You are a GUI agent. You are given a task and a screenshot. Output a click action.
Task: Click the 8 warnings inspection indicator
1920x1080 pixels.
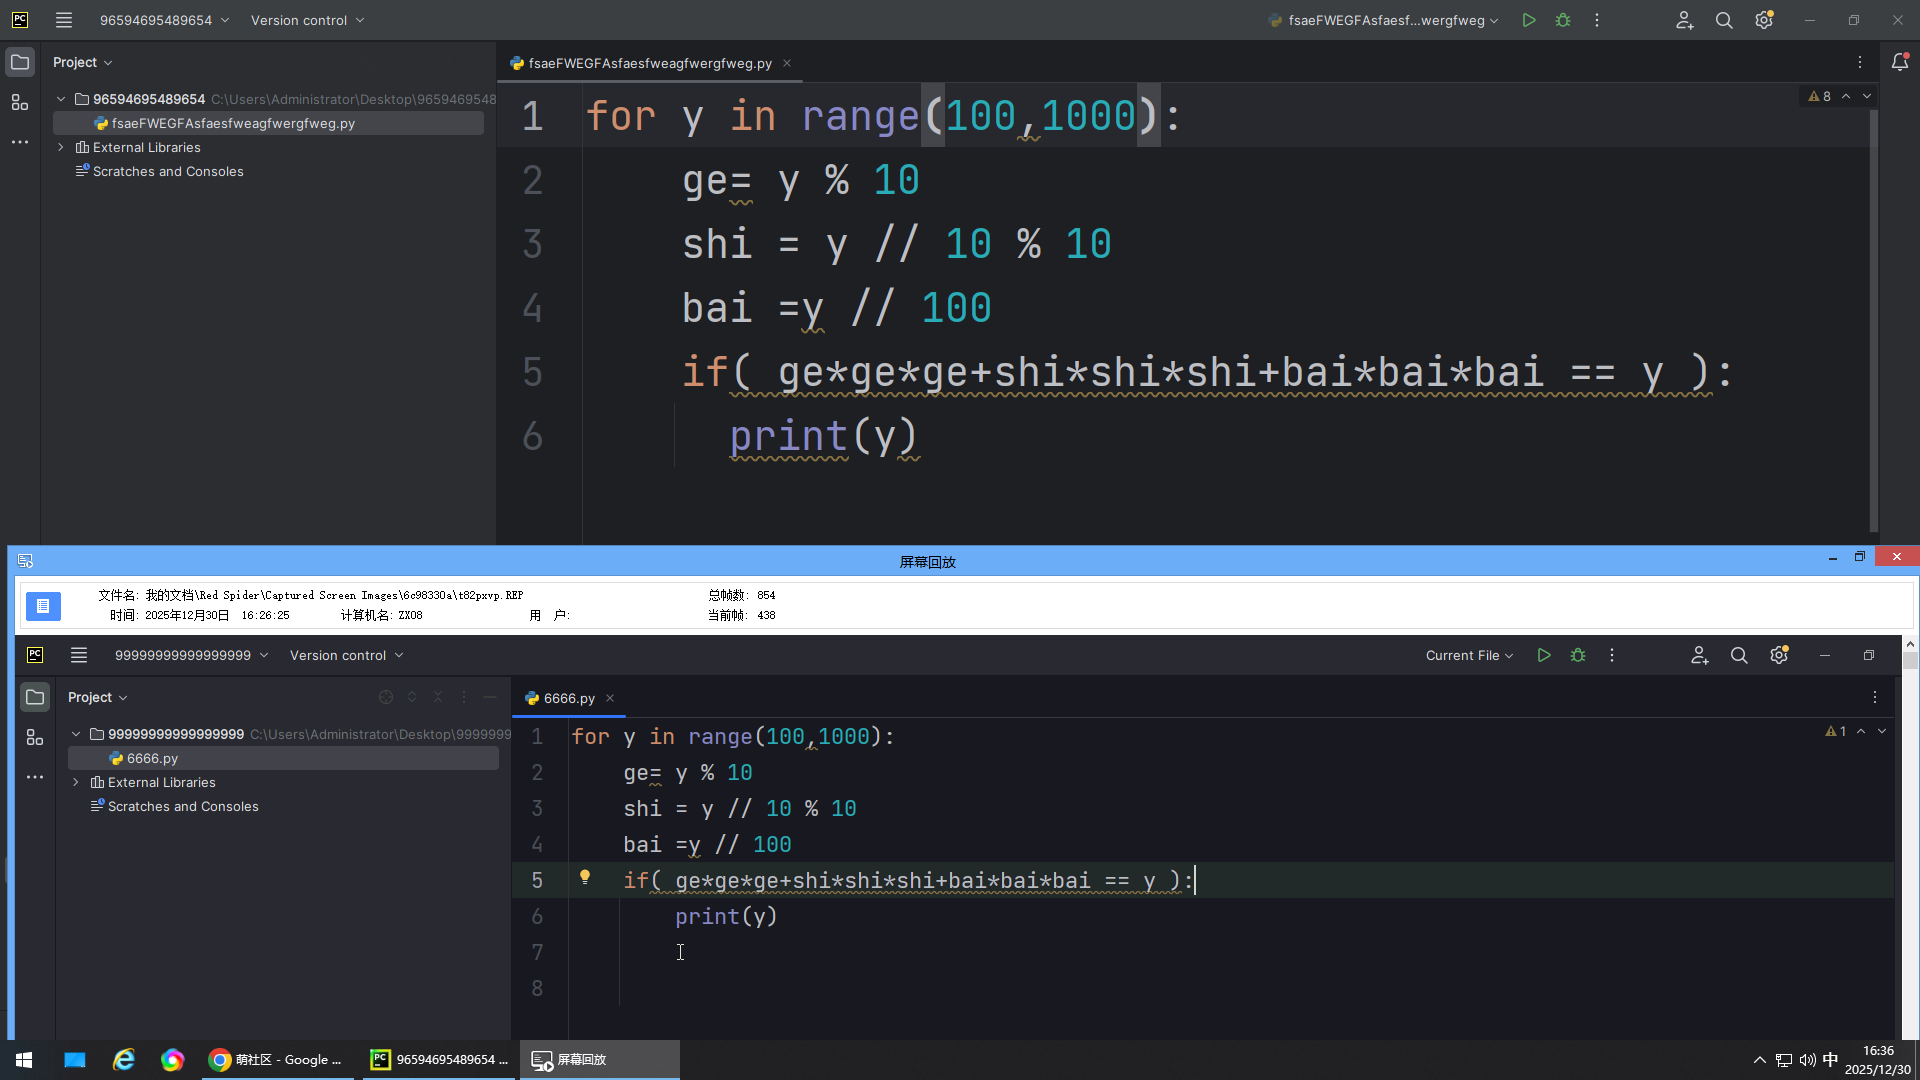[1820, 96]
